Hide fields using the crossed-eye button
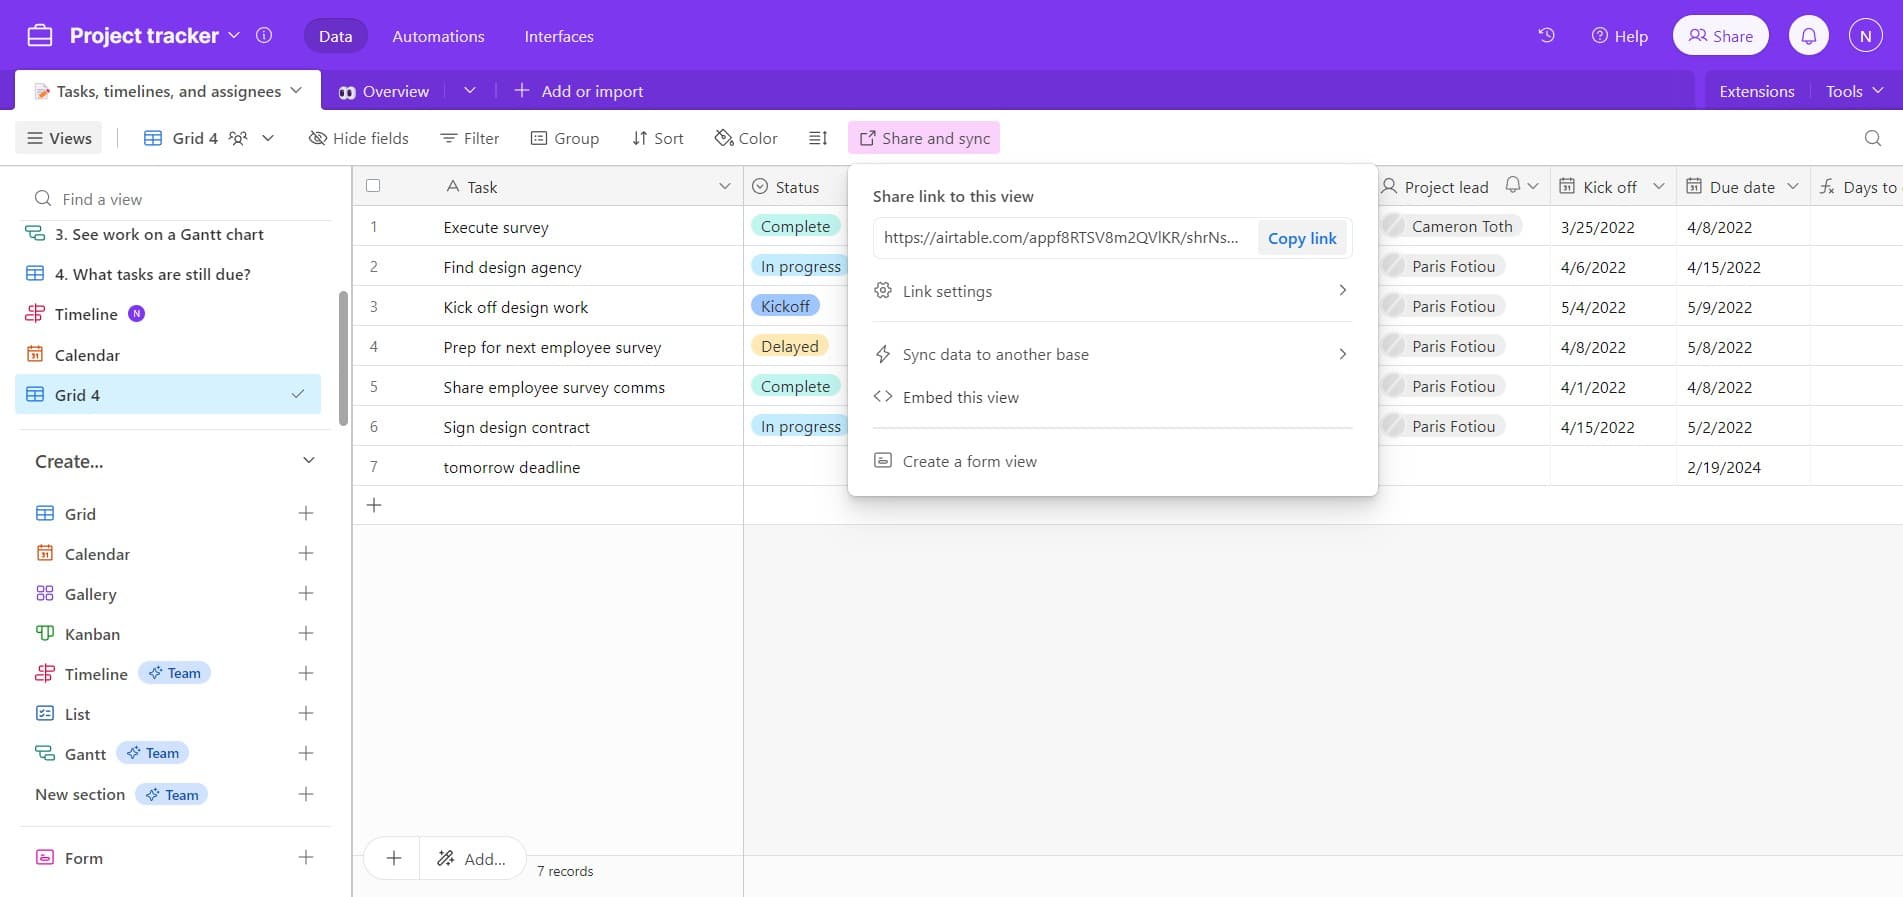Viewport: 1903px width, 897px height. [359, 138]
